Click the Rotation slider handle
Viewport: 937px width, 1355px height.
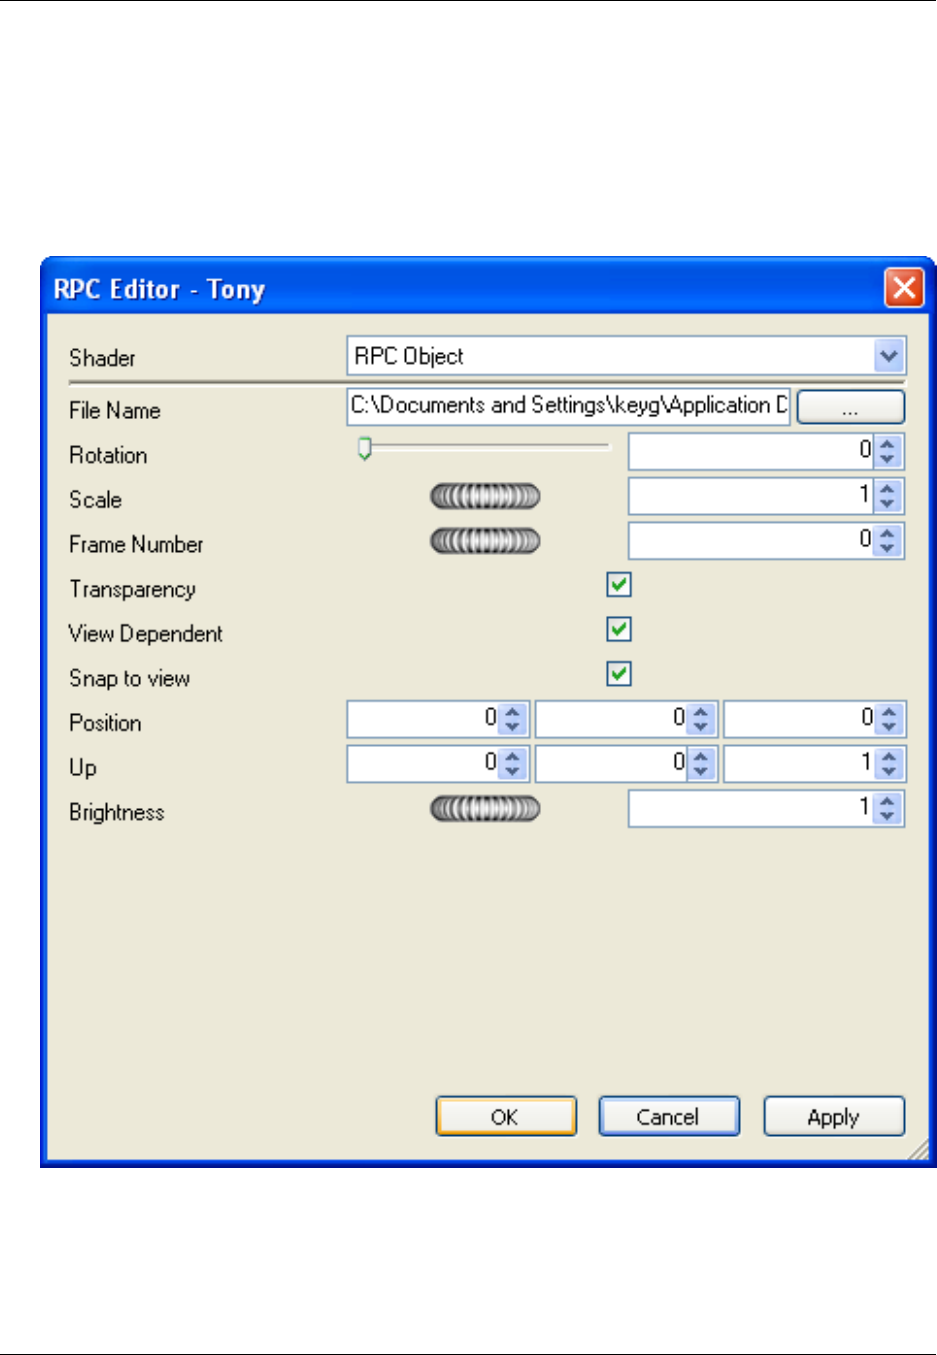(x=365, y=449)
